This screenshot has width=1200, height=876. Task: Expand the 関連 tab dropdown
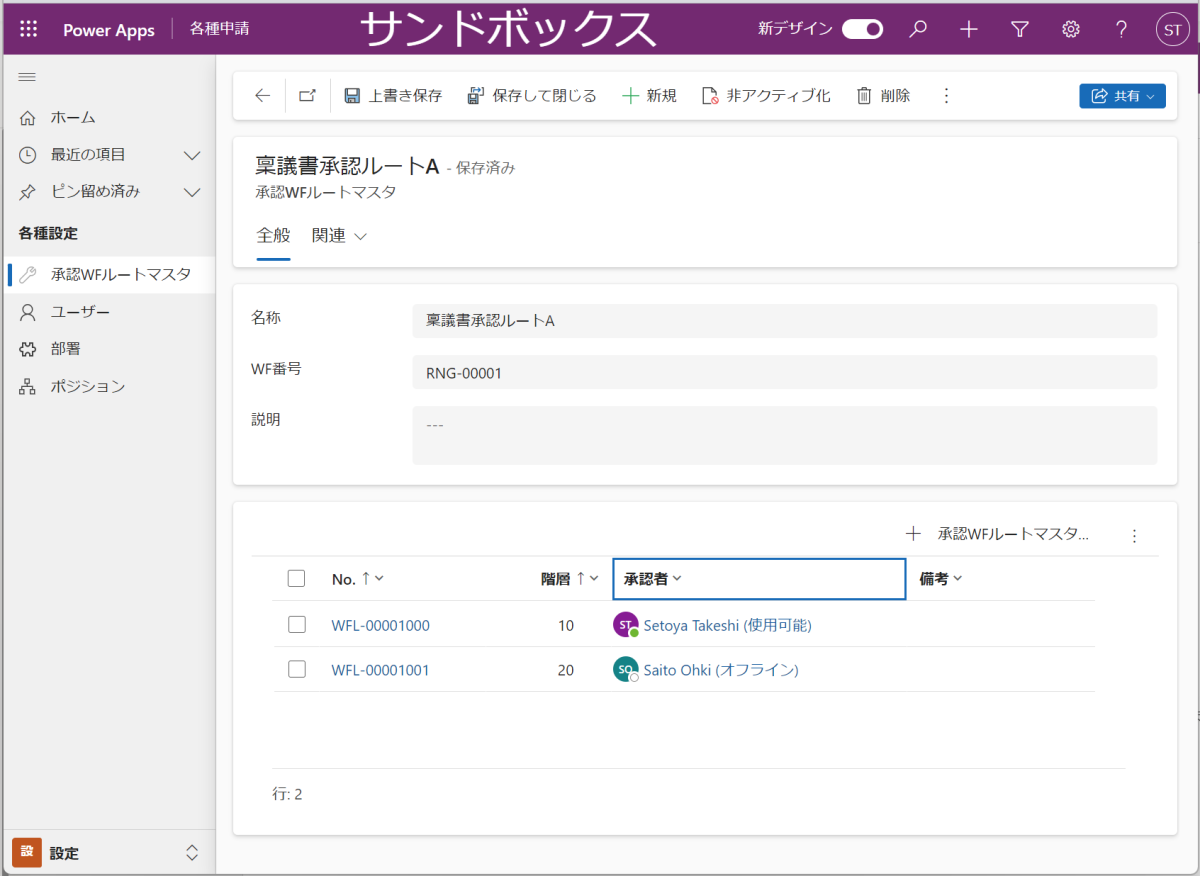click(x=339, y=235)
